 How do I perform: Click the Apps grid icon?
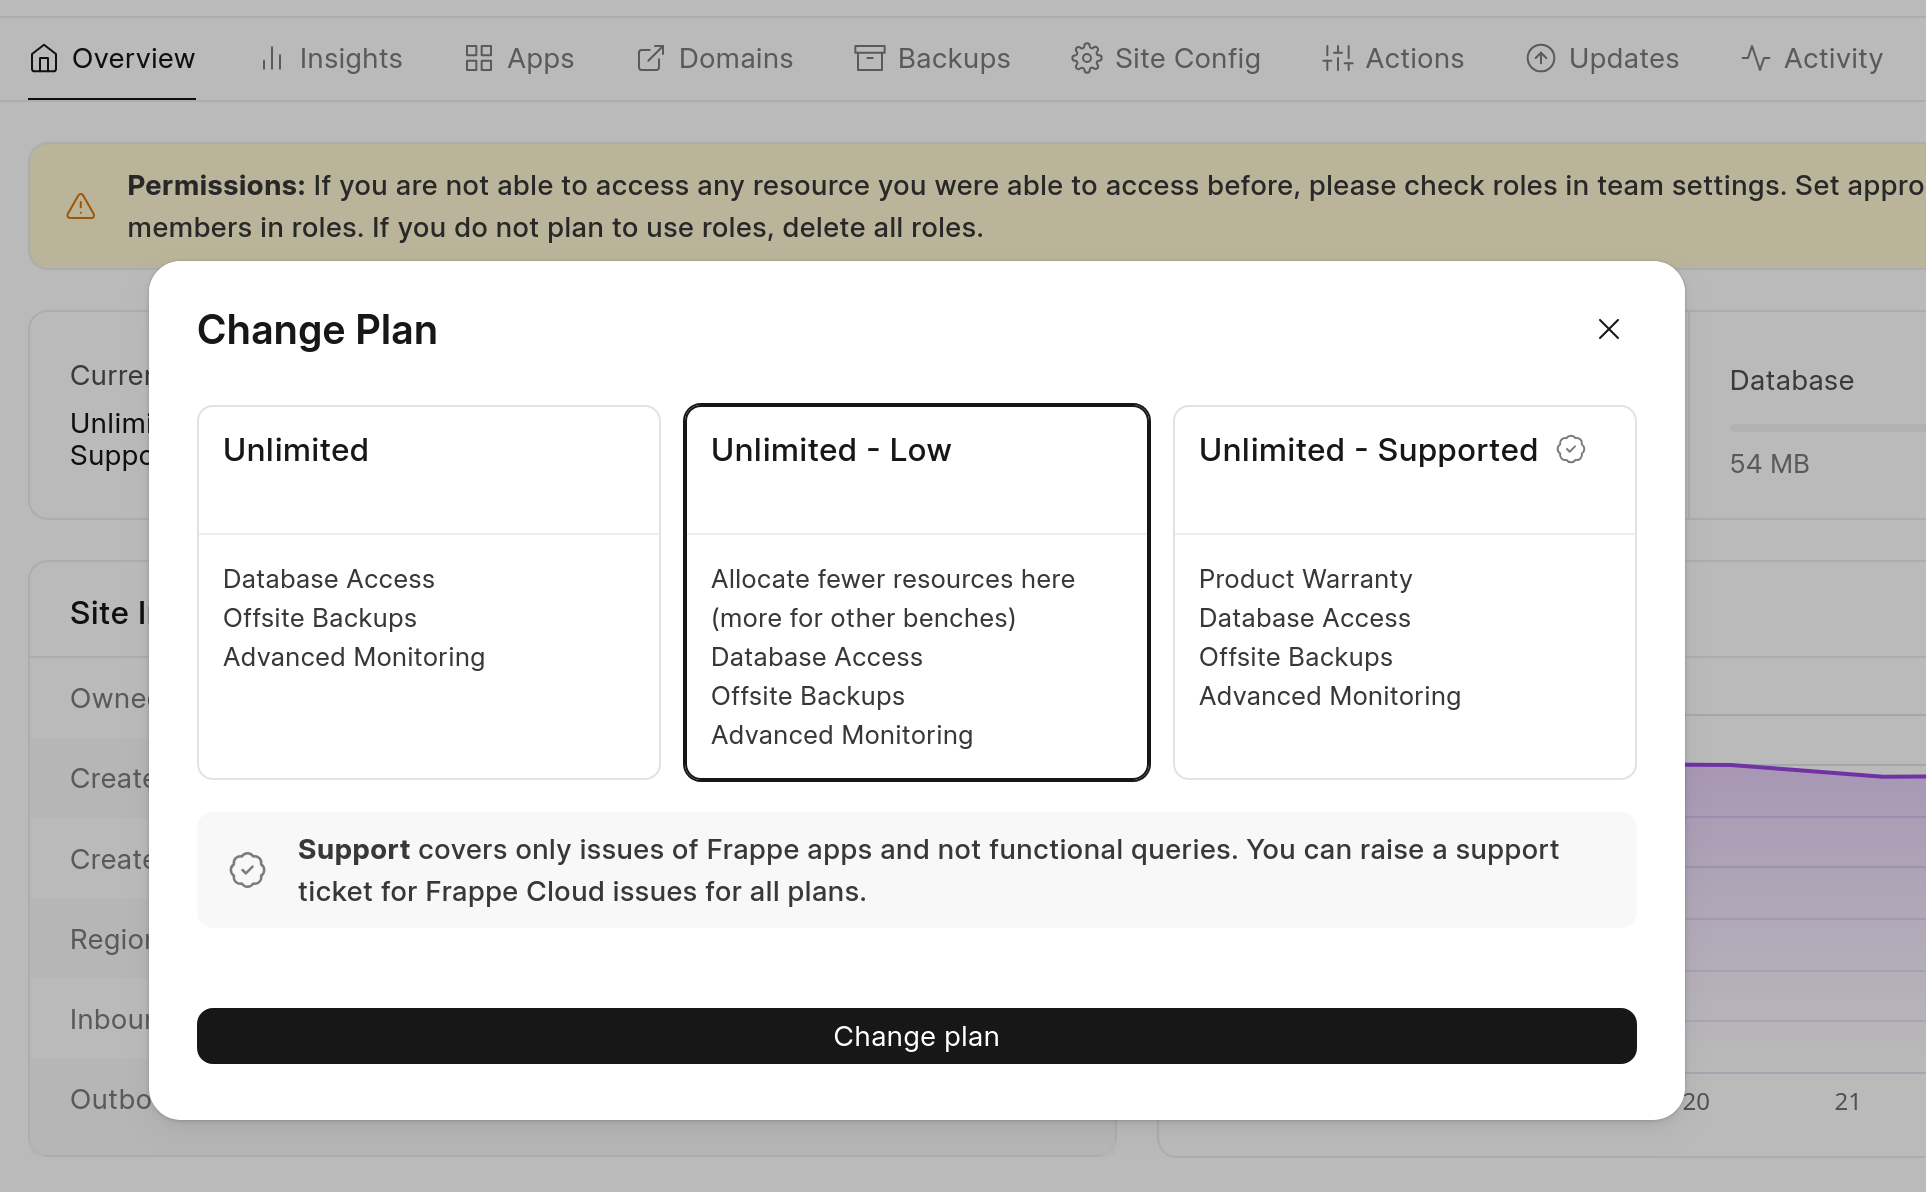[x=479, y=59]
